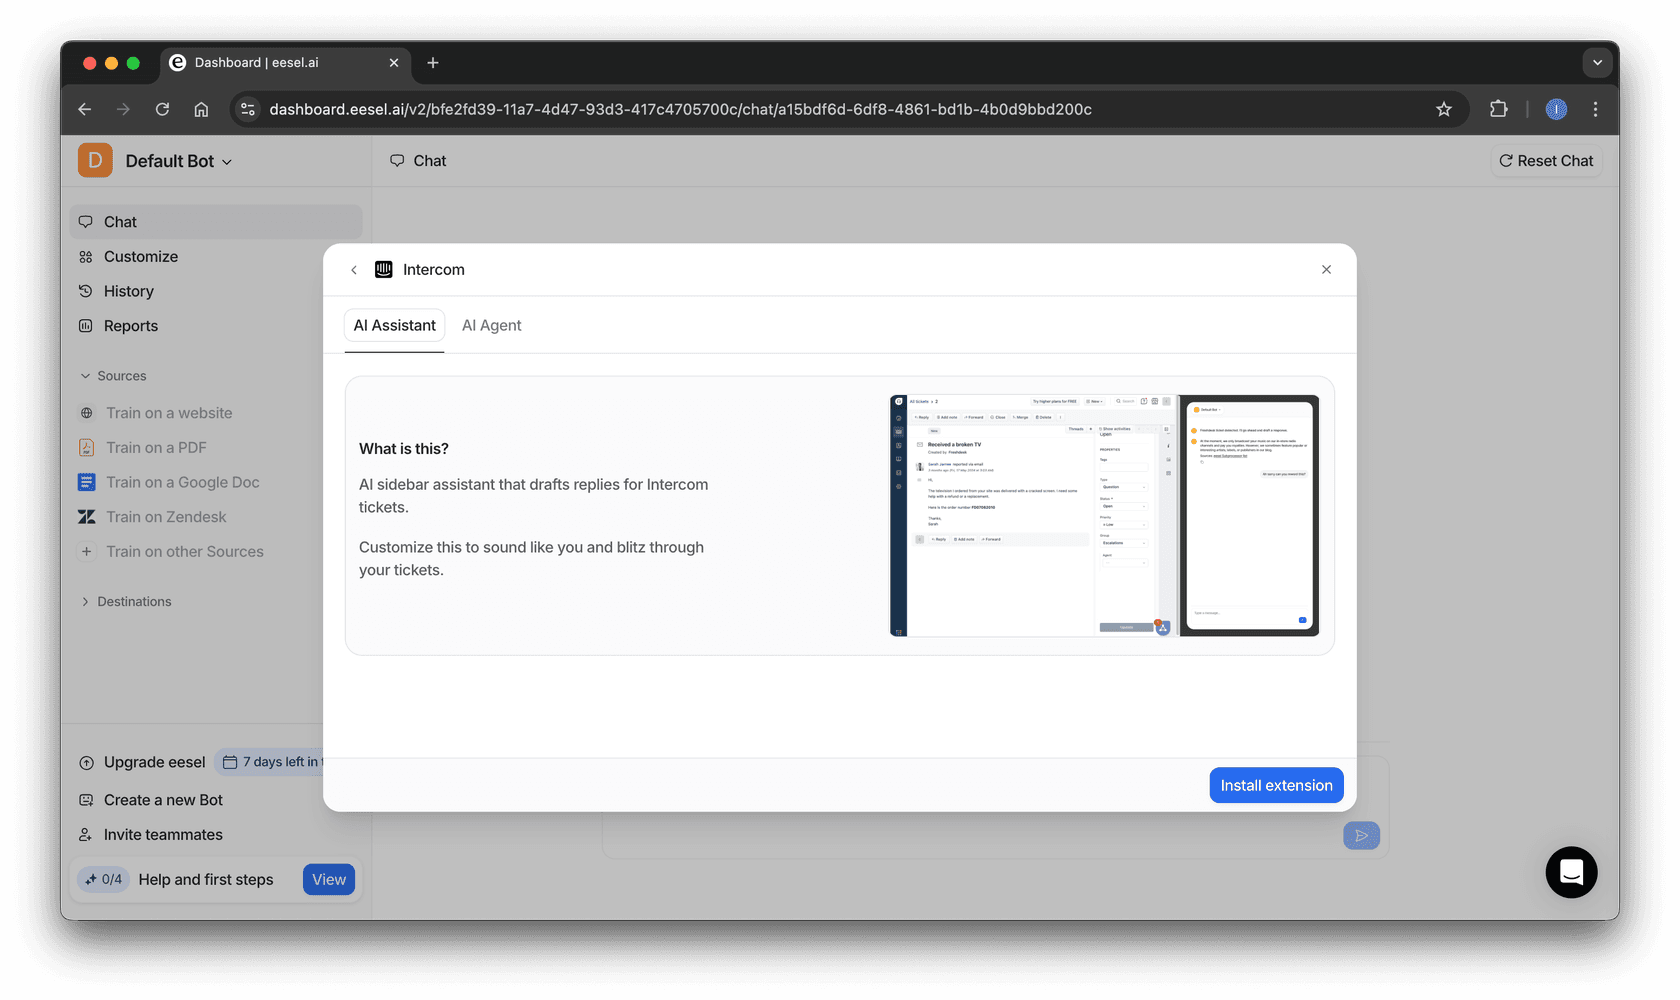
Task: Close the Intercom dialog
Action: pos(1326,270)
